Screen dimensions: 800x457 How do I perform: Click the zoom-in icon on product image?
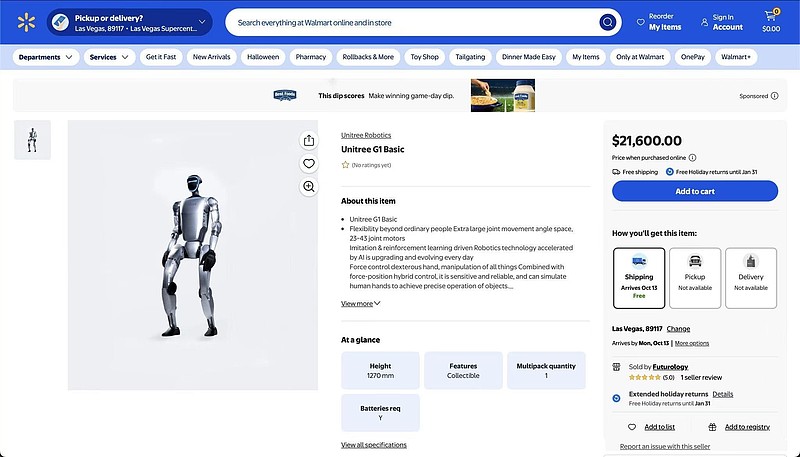click(x=309, y=186)
